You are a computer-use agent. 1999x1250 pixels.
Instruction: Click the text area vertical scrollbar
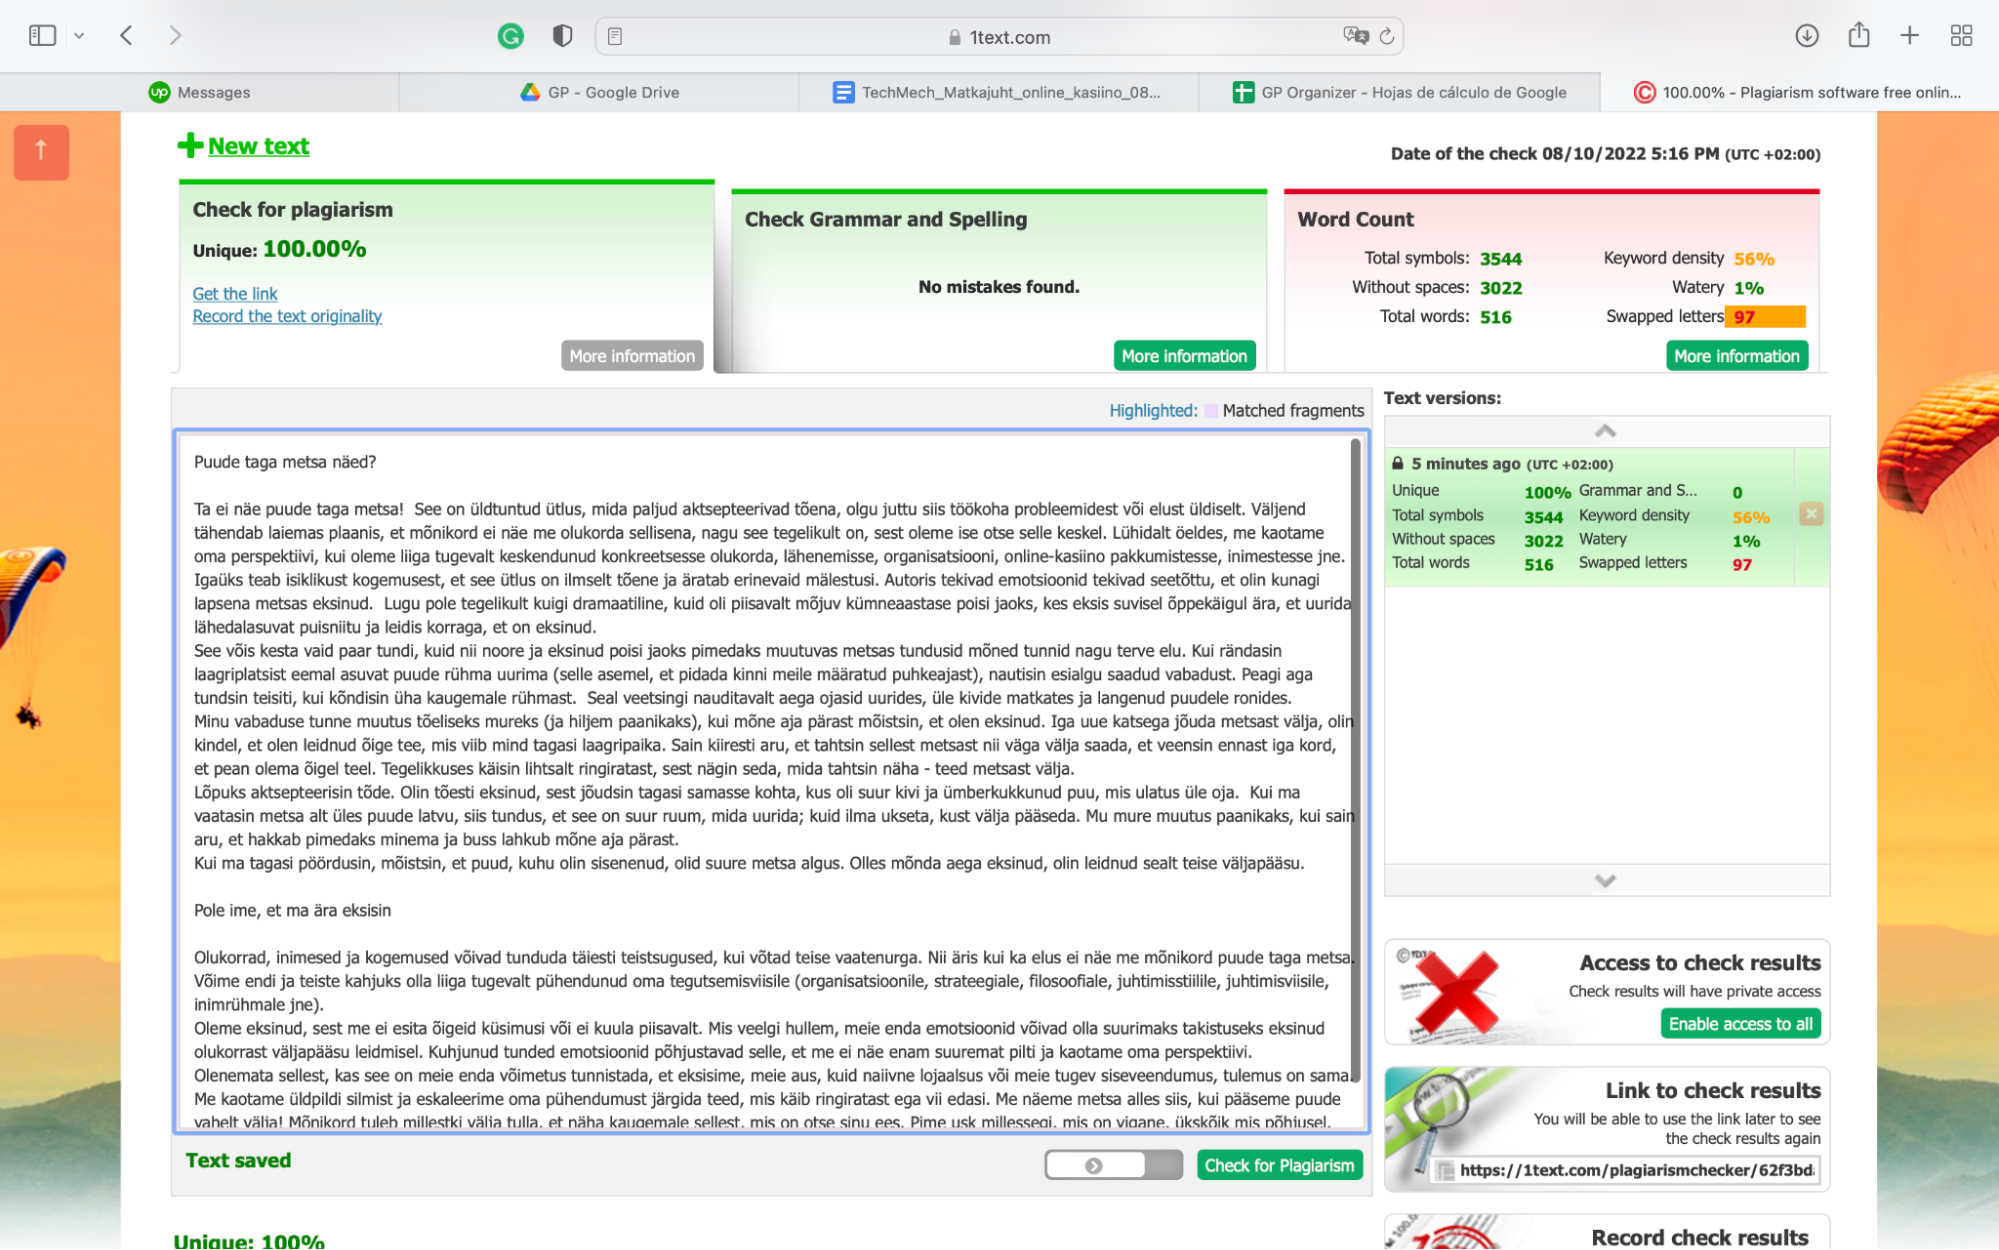(1356, 760)
